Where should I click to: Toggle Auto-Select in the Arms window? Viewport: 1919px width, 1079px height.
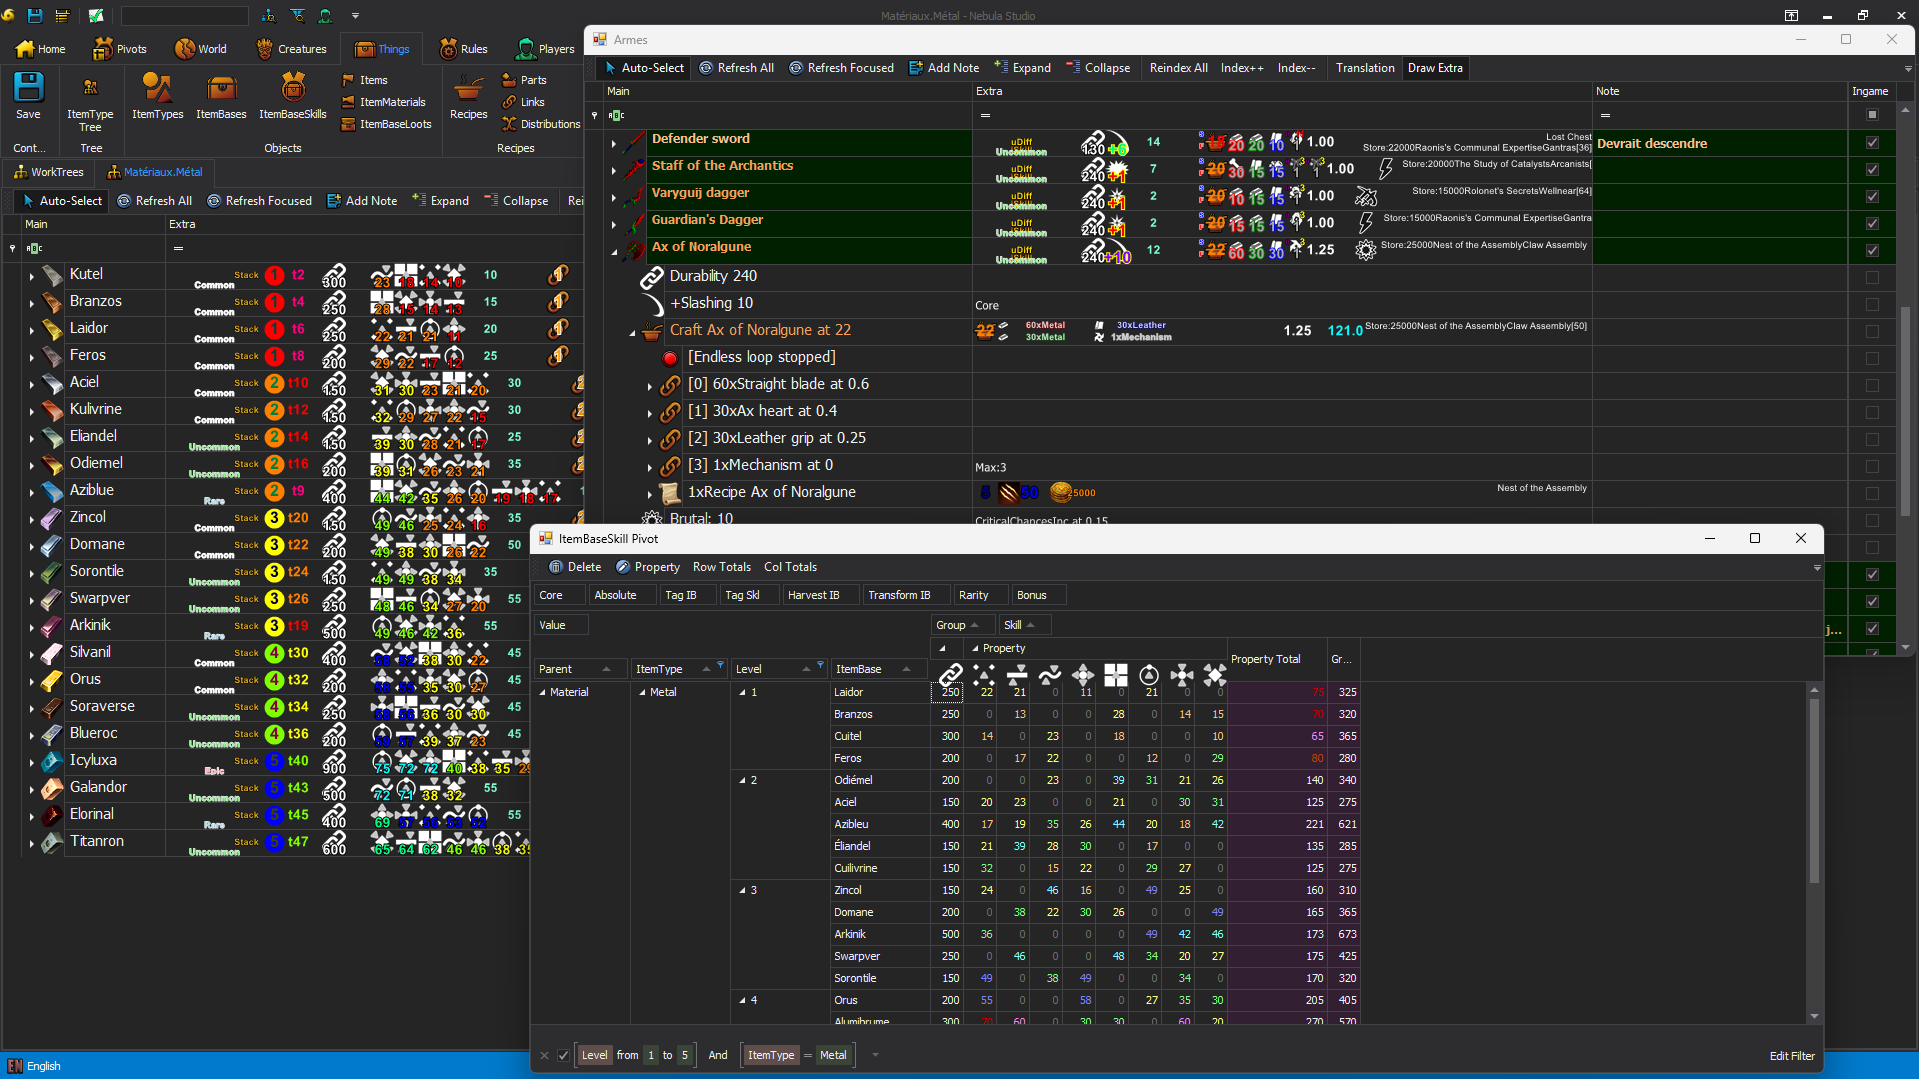[644, 68]
